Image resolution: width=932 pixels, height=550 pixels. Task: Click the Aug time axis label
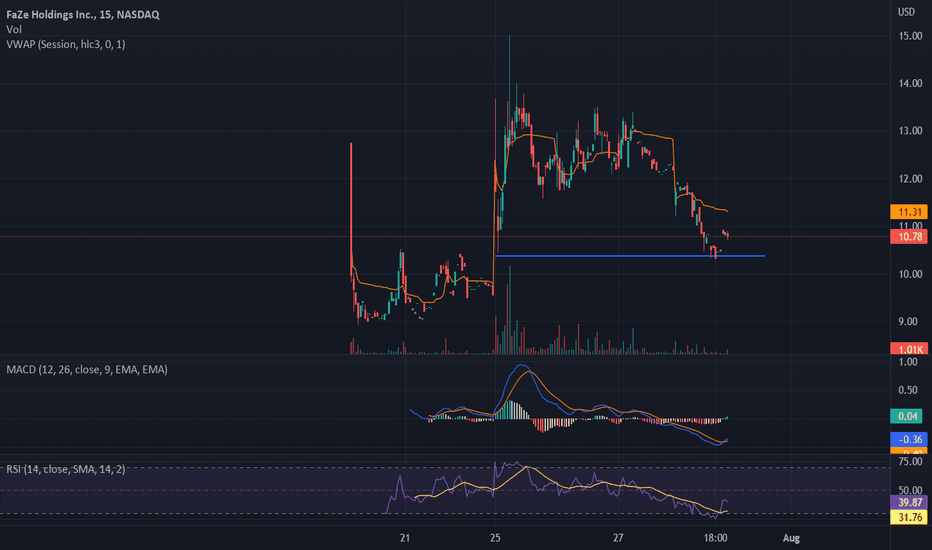point(791,538)
